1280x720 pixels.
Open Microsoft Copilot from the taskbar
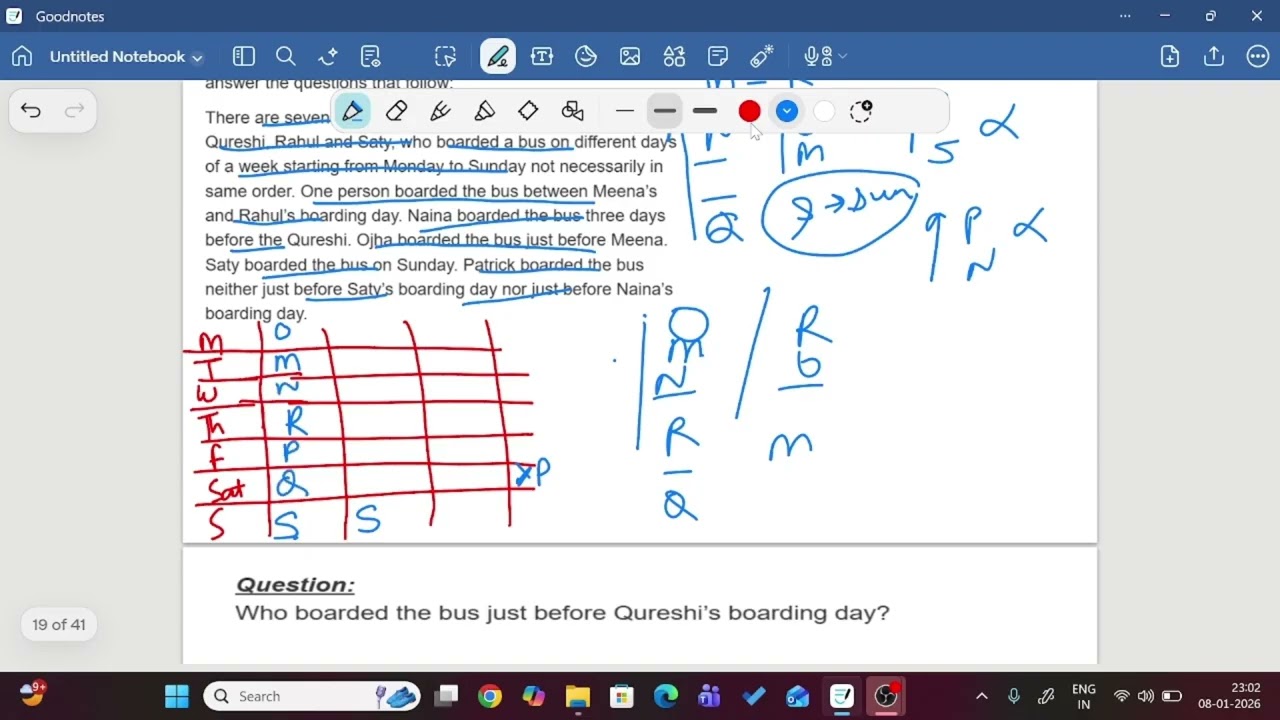click(x=534, y=696)
